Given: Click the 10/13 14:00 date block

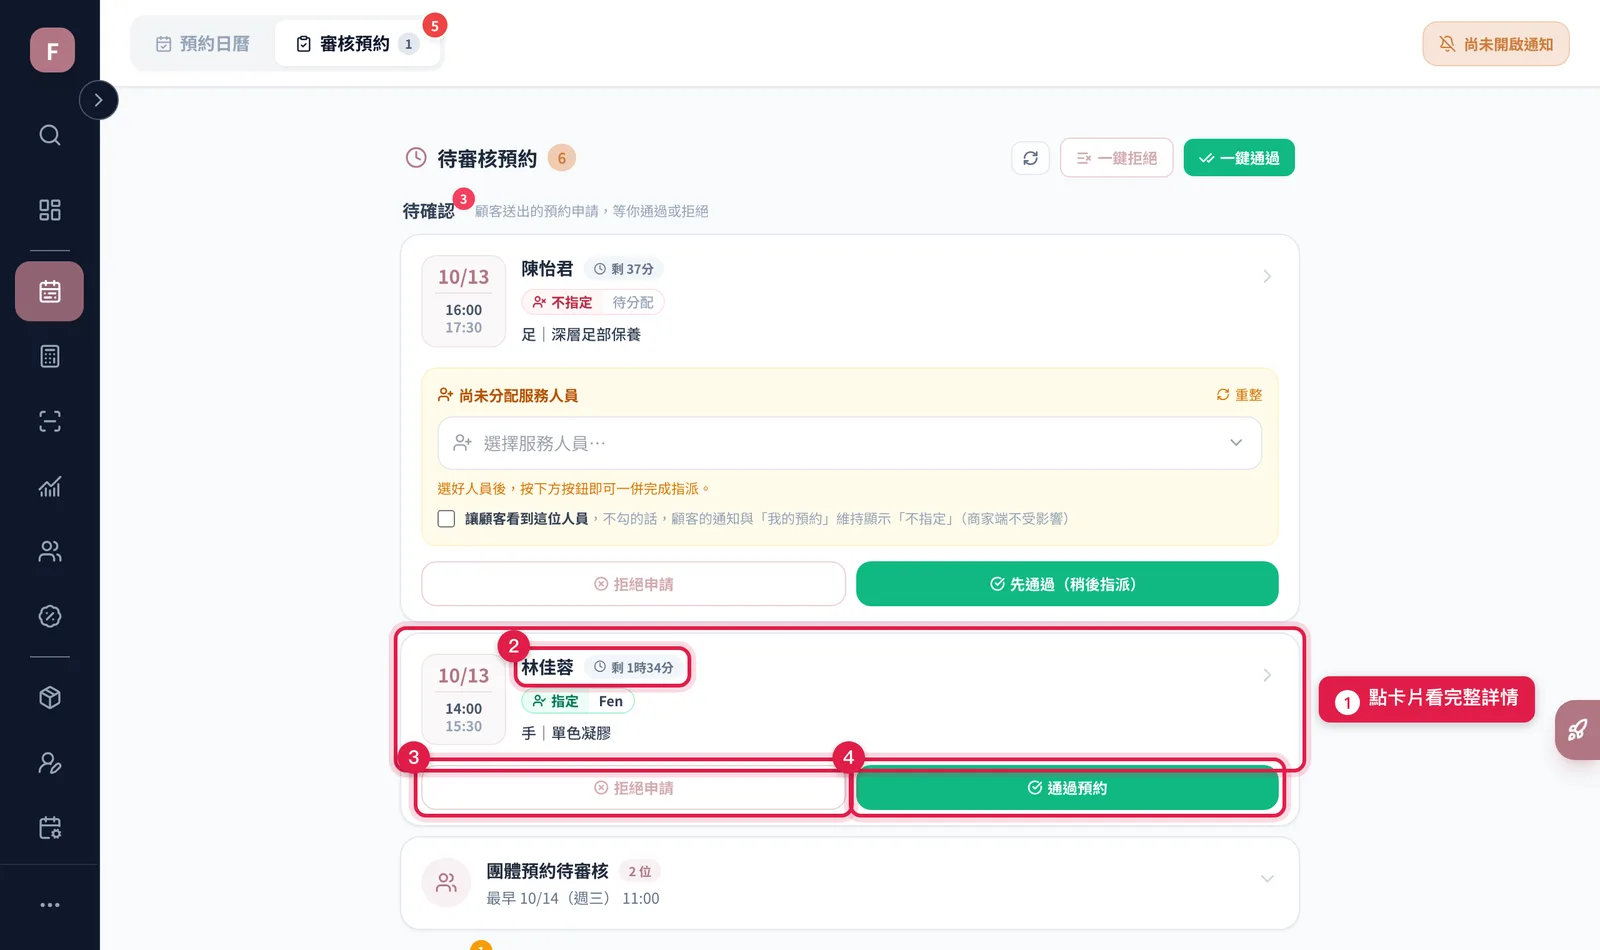Looking at the screenshot, I should point(464,701).
